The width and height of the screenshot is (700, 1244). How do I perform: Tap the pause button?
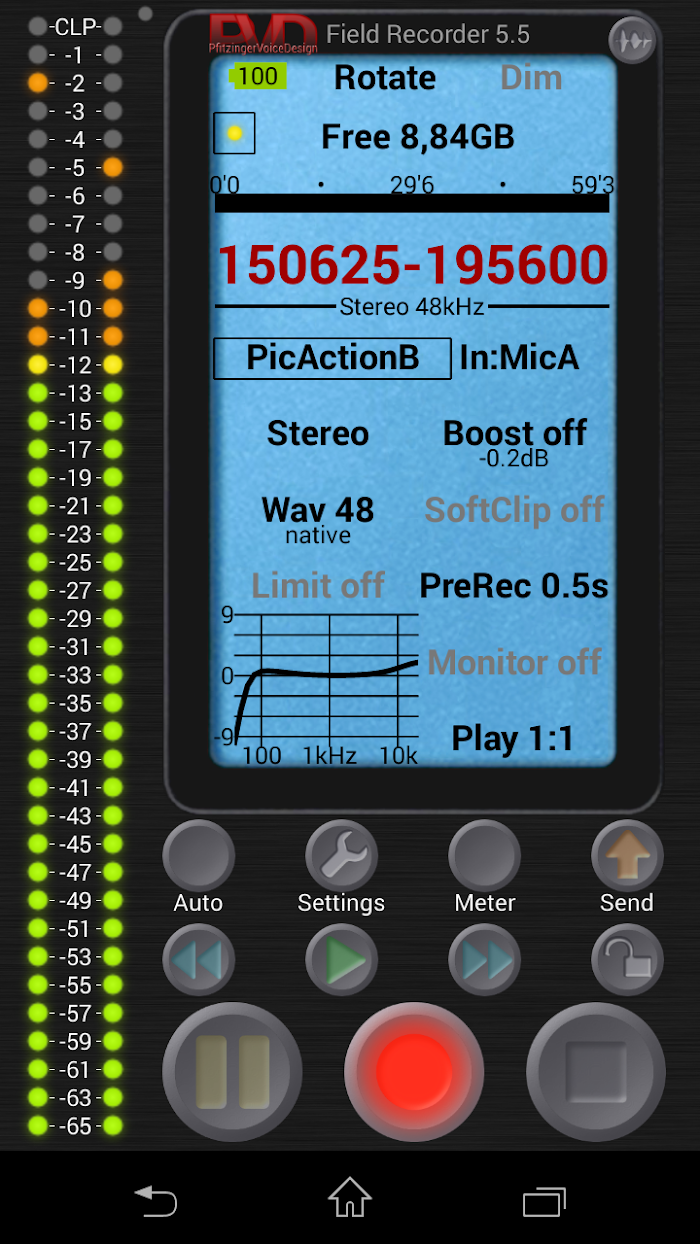click(232, 1072)
